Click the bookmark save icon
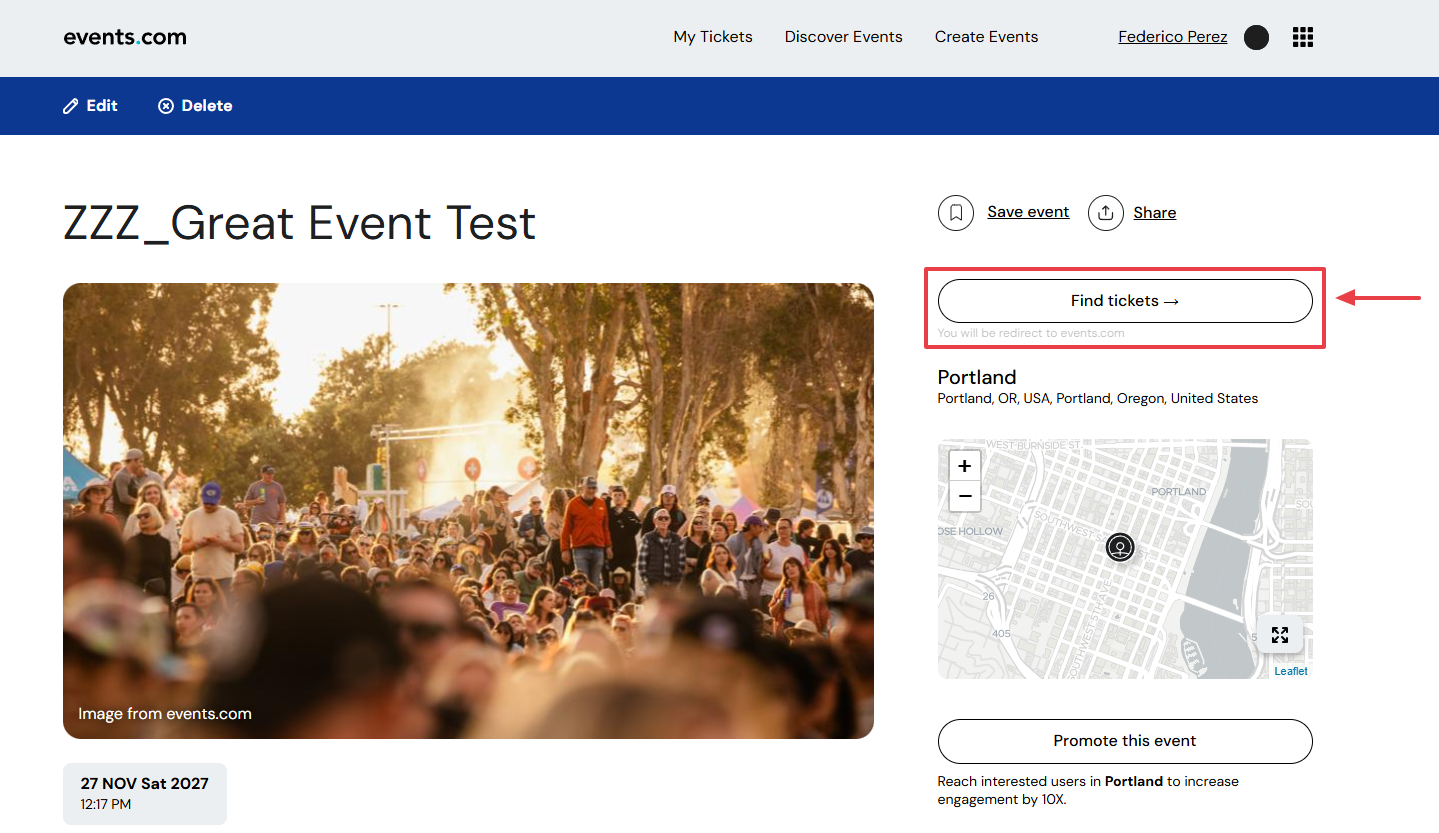1439x833 pixels. tap(956, 213)
